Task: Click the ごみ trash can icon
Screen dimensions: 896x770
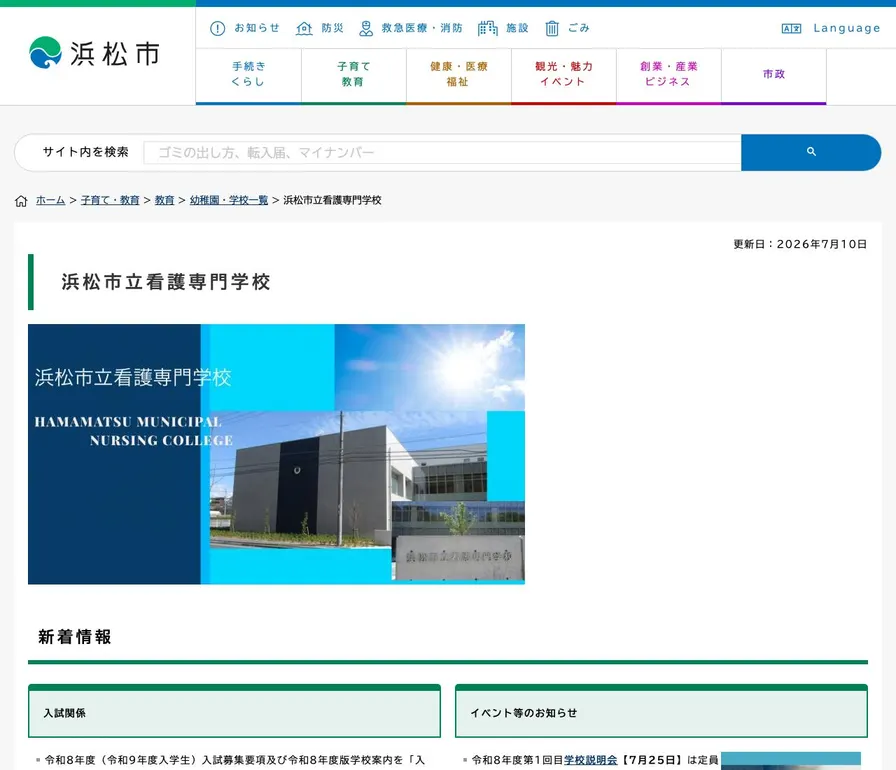Action: tap(551, 28)
